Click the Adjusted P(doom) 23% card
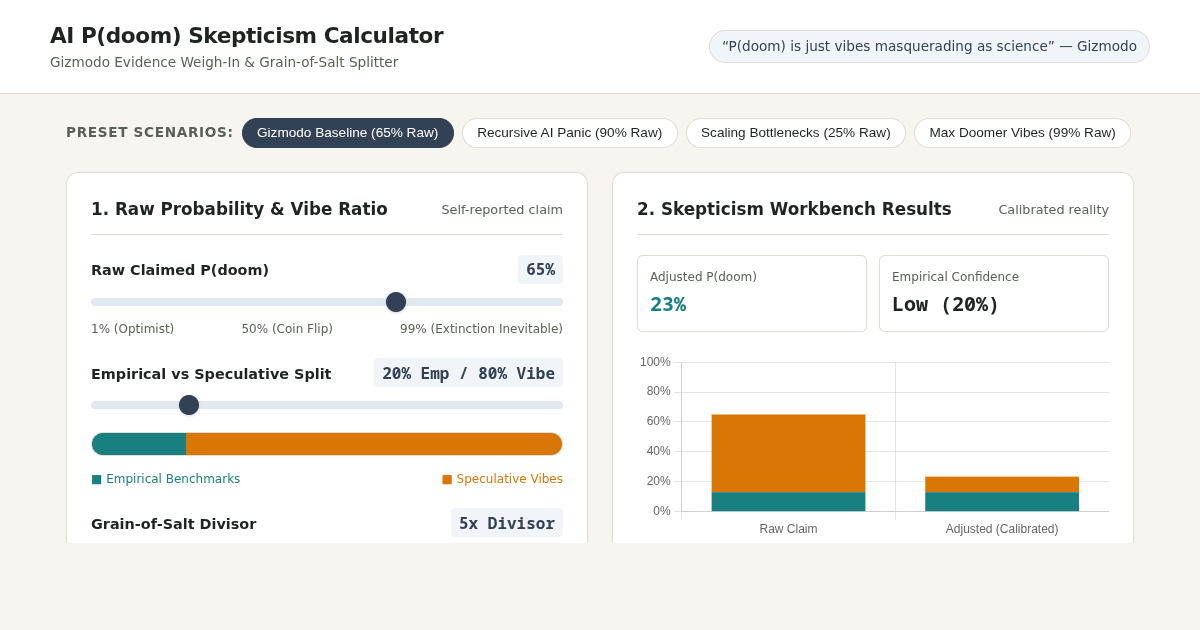The image size is (1200, 630). tap(752, 293)
